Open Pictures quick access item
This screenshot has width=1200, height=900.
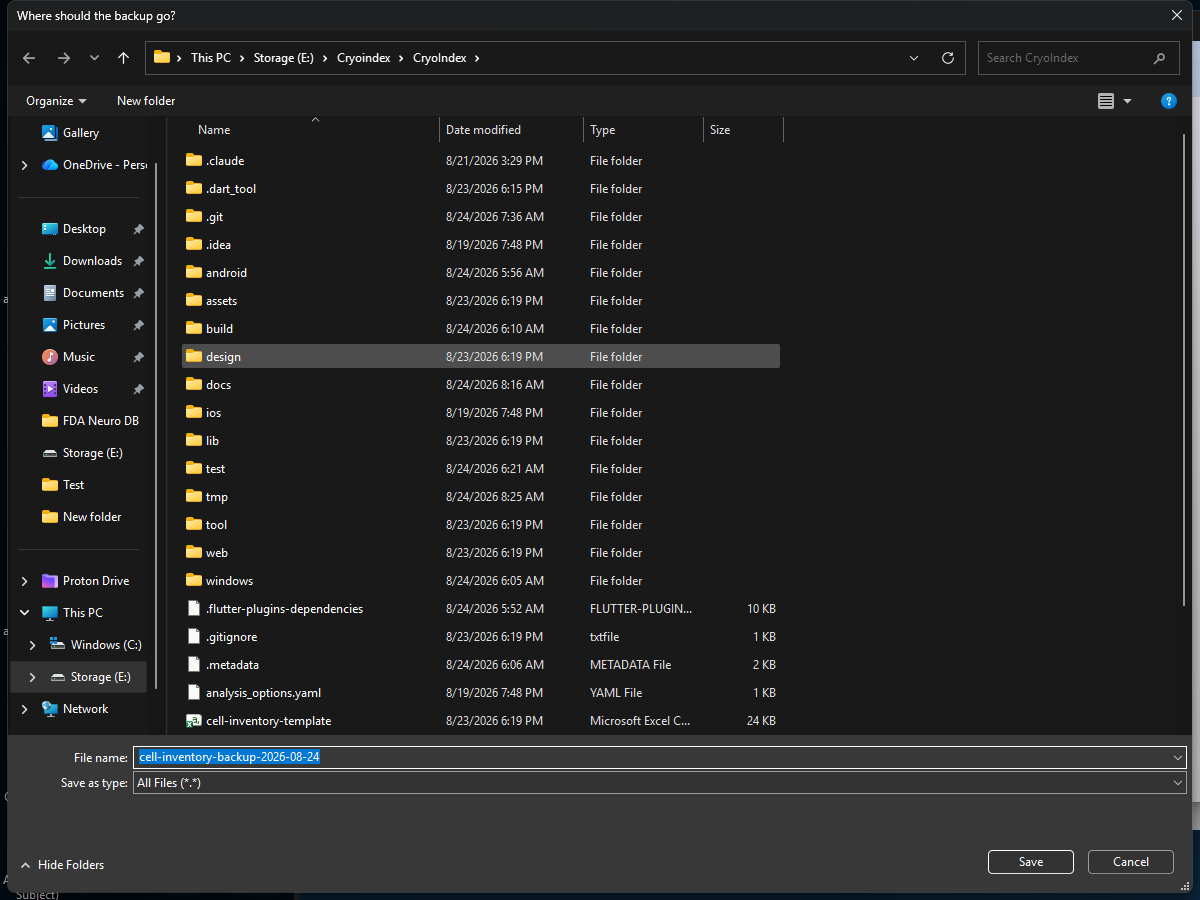[x=84, y=325]
